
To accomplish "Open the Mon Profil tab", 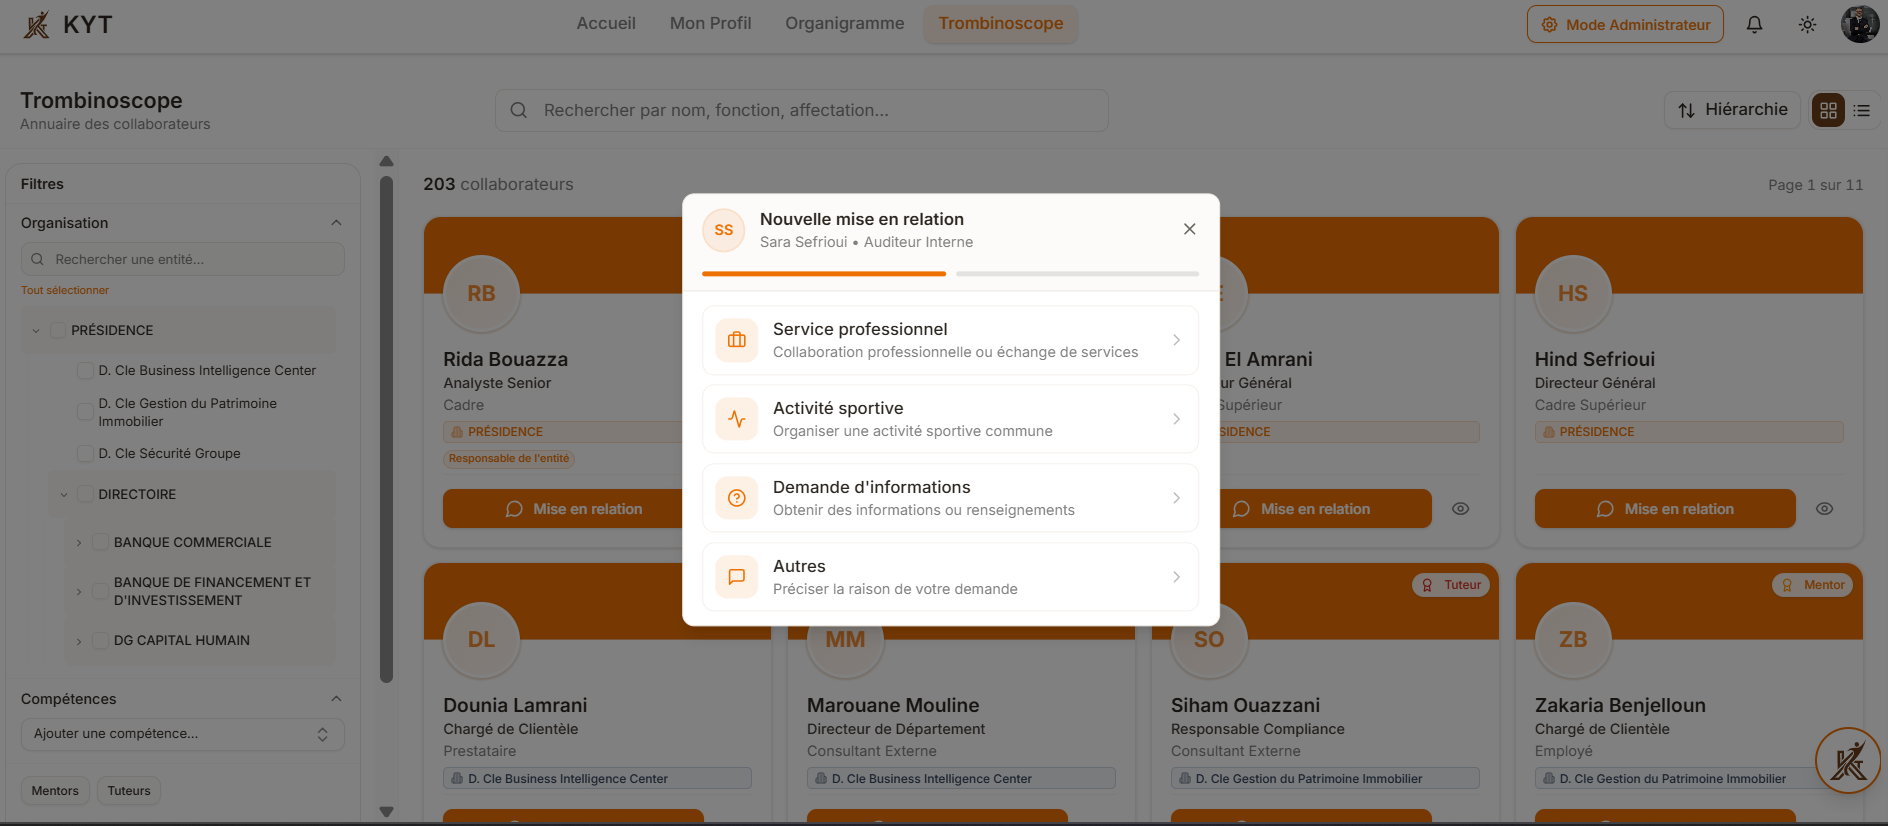I will 710,23.
